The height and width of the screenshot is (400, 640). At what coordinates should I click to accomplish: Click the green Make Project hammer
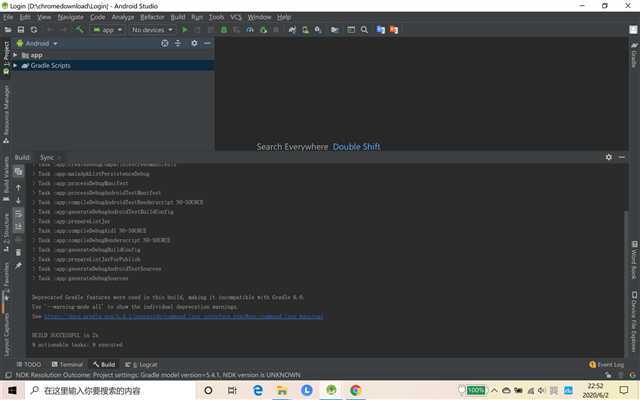80,29
